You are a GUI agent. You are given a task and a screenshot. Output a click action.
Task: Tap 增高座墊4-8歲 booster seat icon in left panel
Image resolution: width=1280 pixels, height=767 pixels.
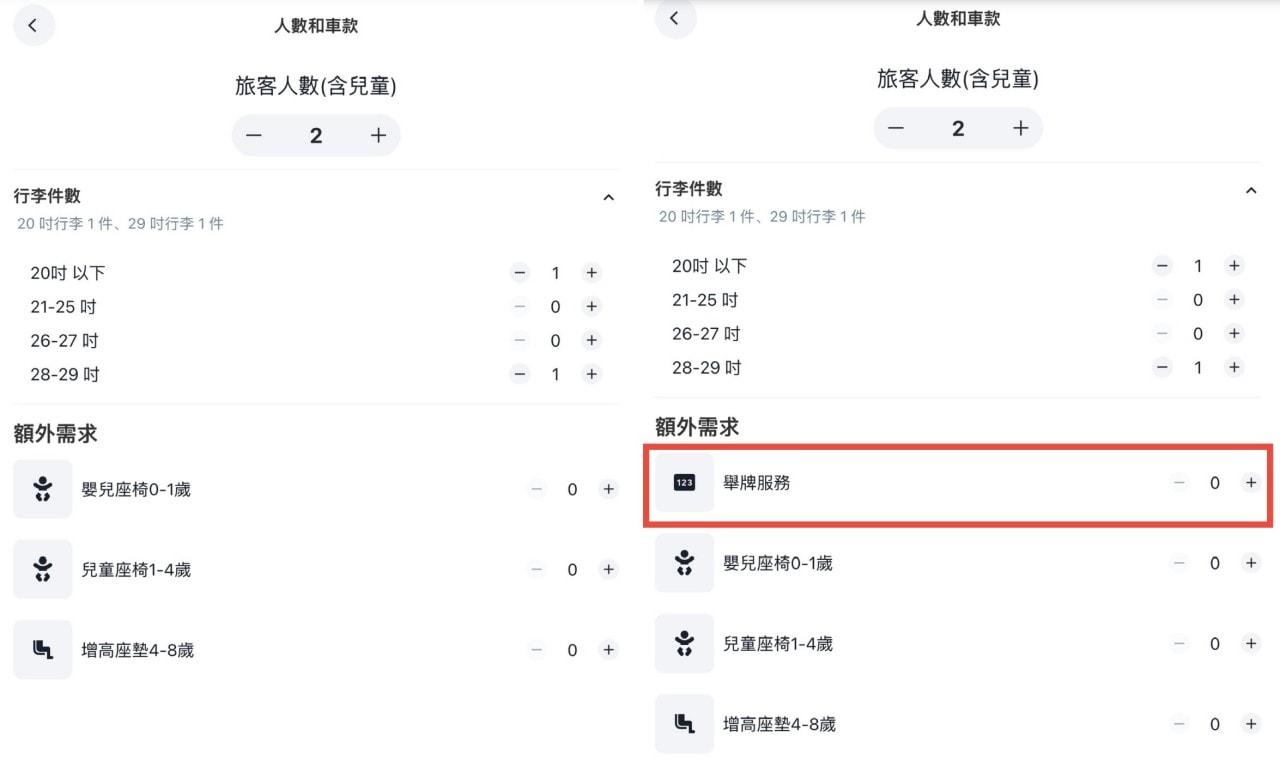[42, 650]
